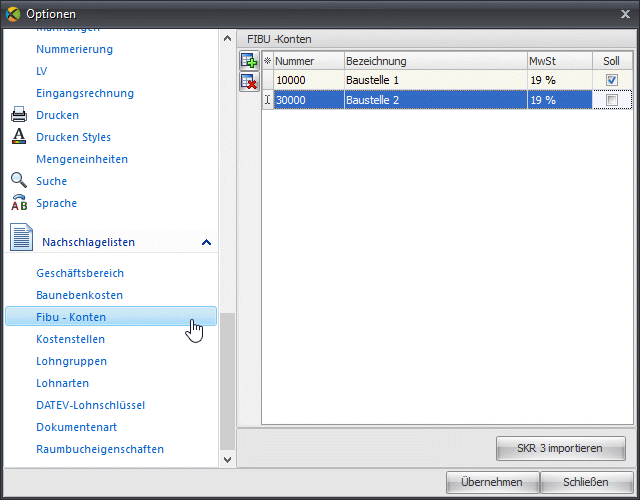Click the printer icon beside Drucken

click(19, 115)
